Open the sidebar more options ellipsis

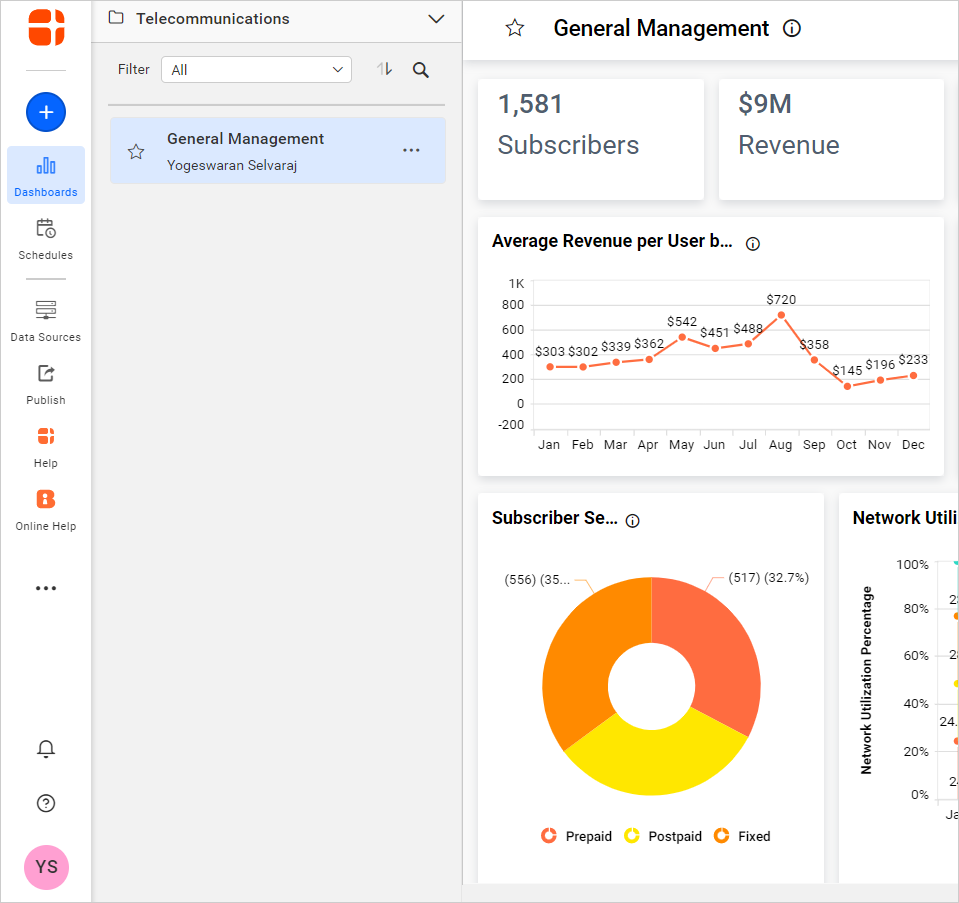(46, 588)
